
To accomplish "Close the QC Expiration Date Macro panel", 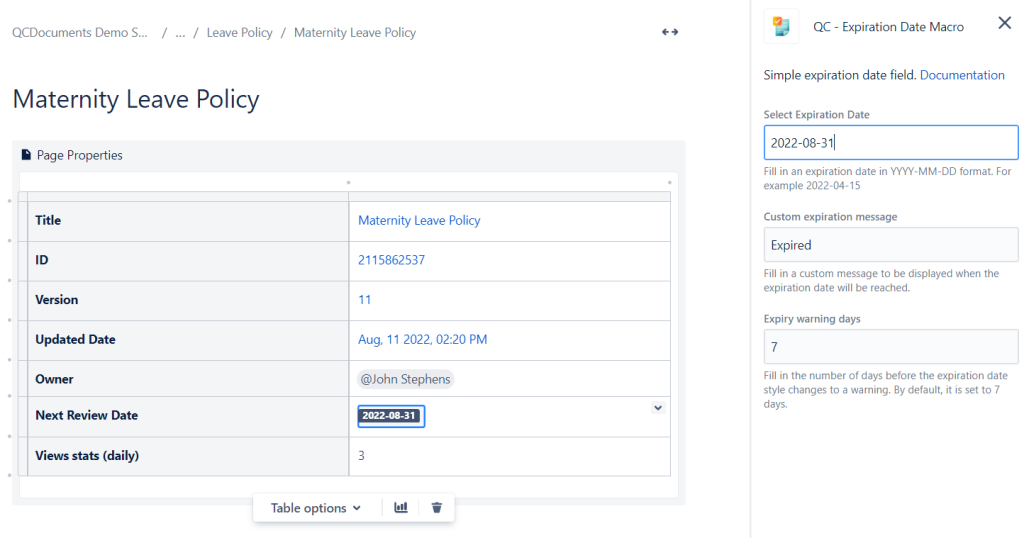I will pos(1004,24).
